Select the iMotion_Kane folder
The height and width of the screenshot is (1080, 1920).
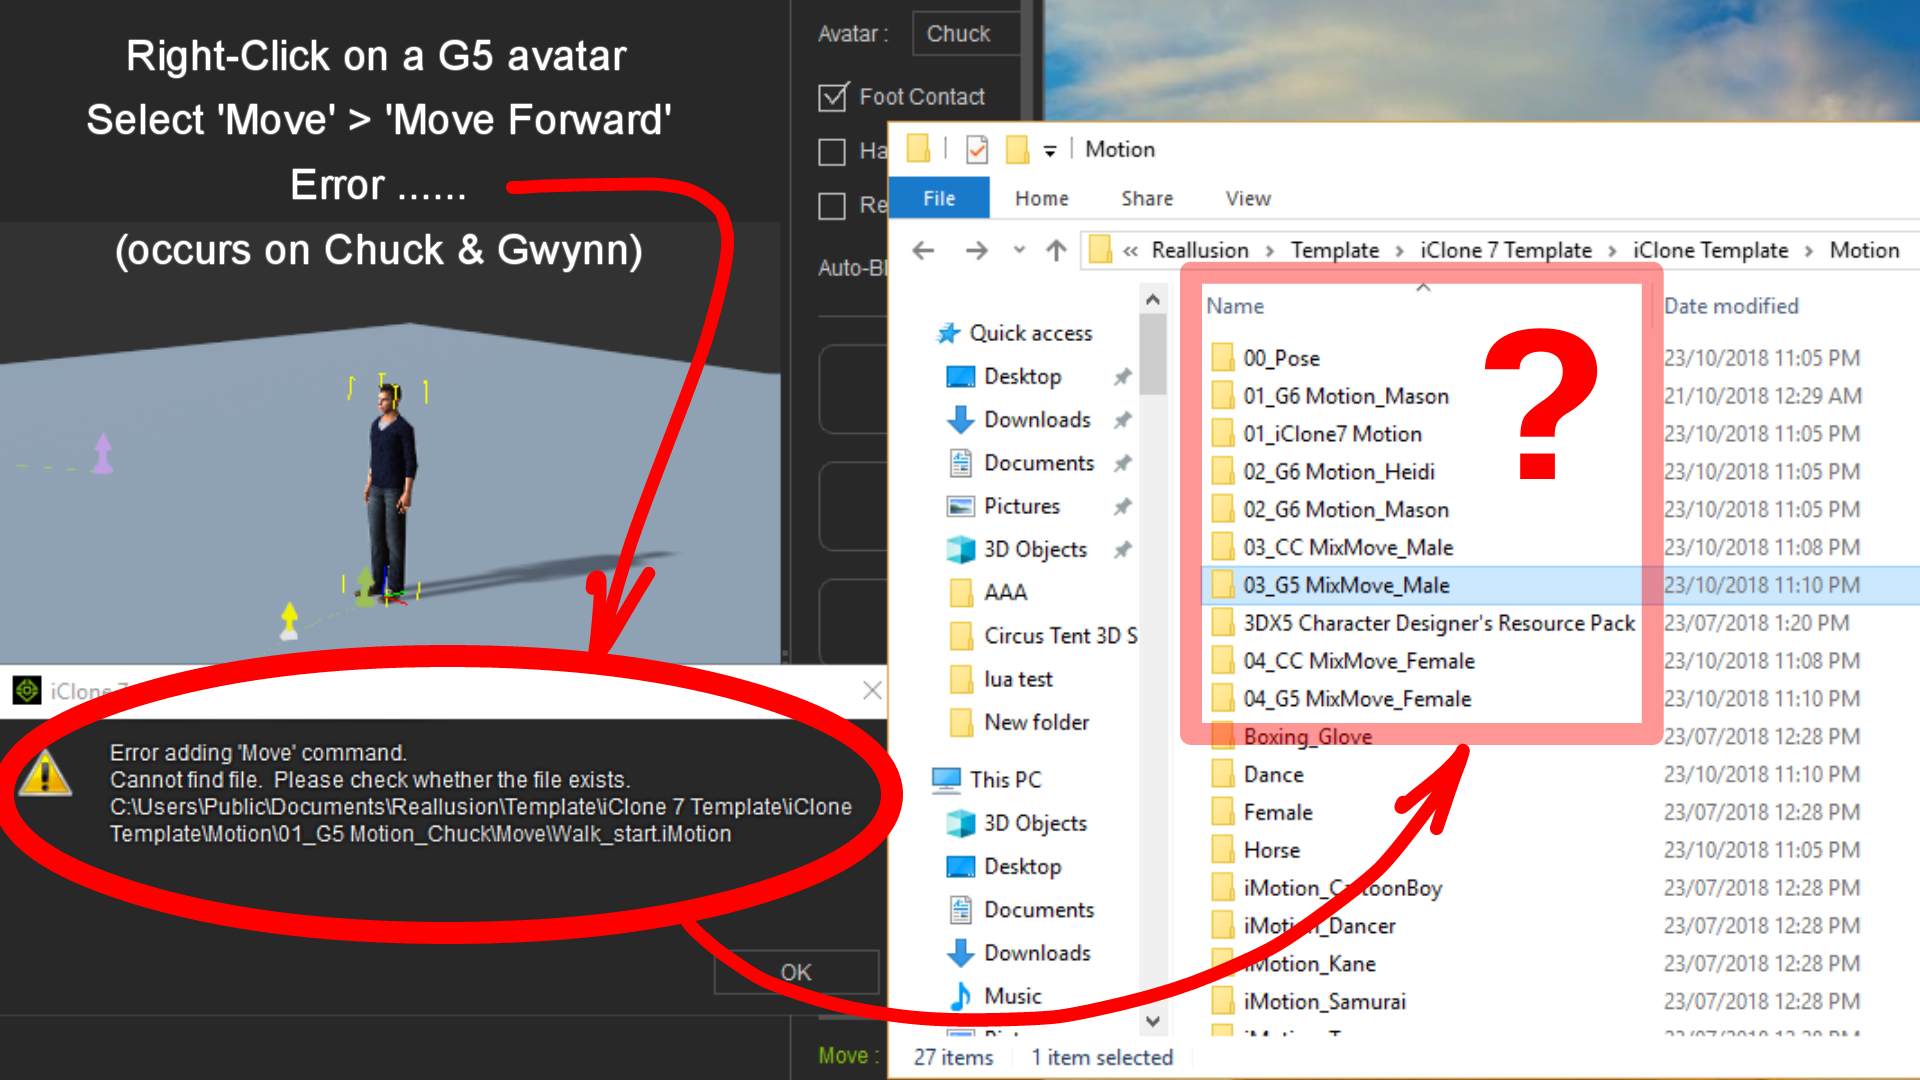tap(1309, 964)
